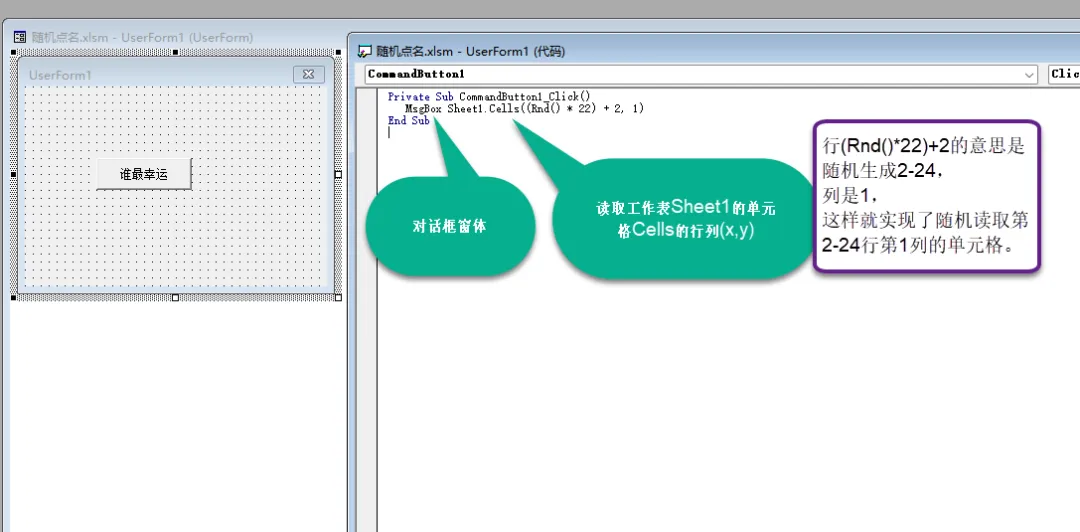Screen dimensions: 1080x532
Task: Click the MsgBox line in the code
Action: point(524,108)
